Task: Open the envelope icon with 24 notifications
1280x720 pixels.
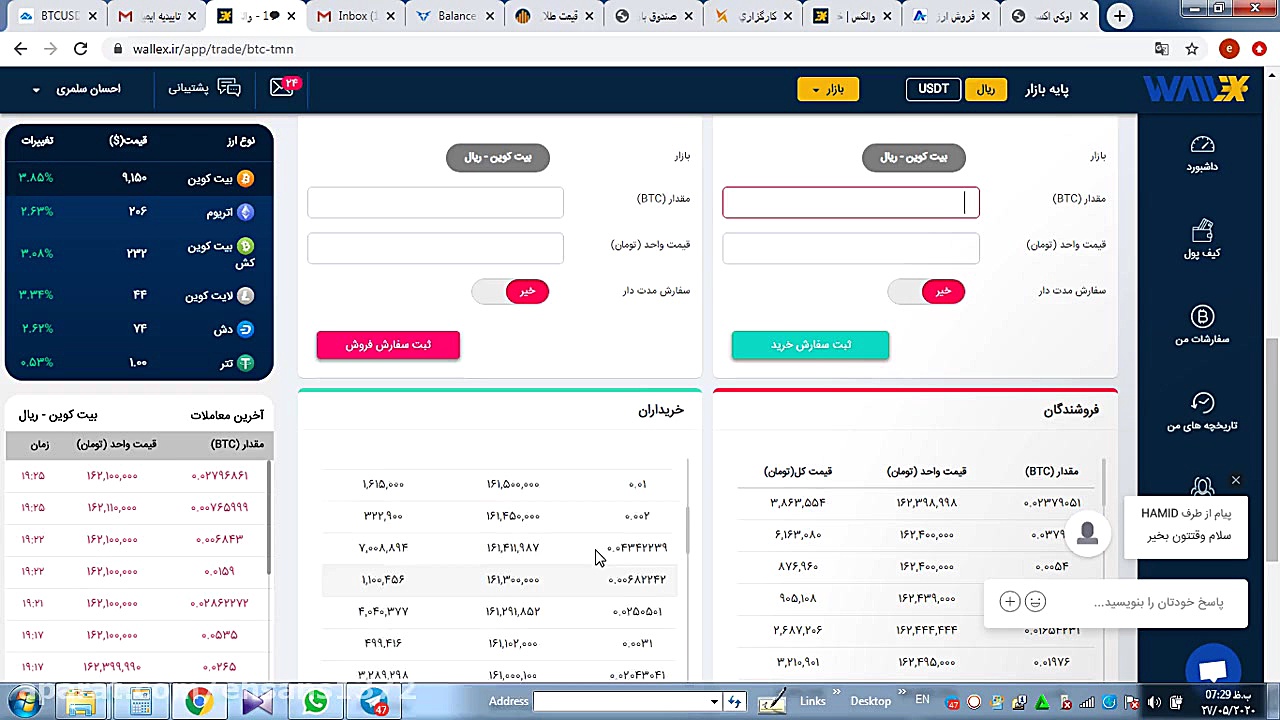Action: (283, 88)
